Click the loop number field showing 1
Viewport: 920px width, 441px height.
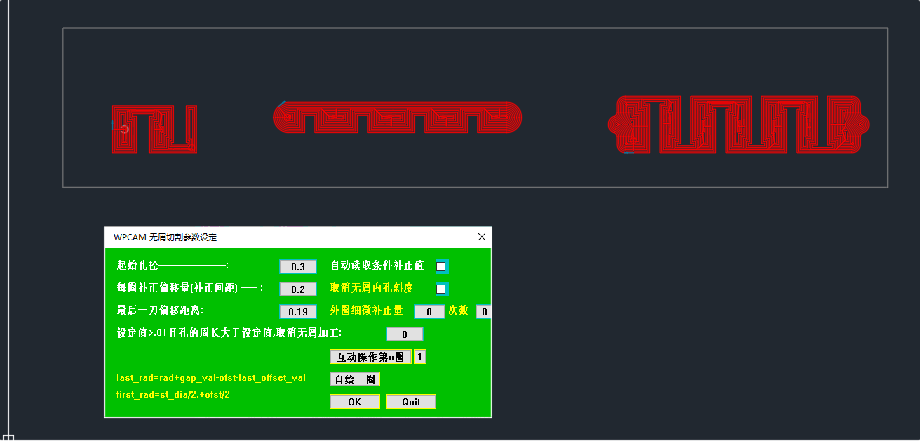pyautogui.click(x=420, y=357)
